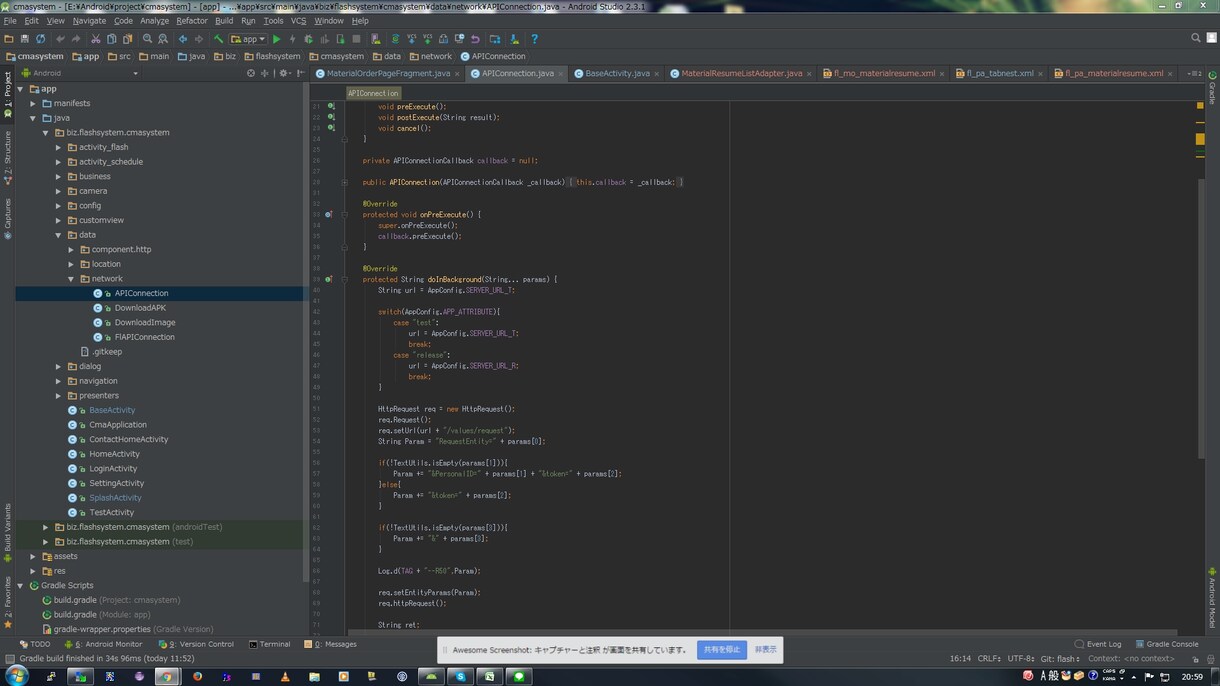Click the Make Project hammer icon
This screenshot has height=686, width=1220.
point(218,39)
